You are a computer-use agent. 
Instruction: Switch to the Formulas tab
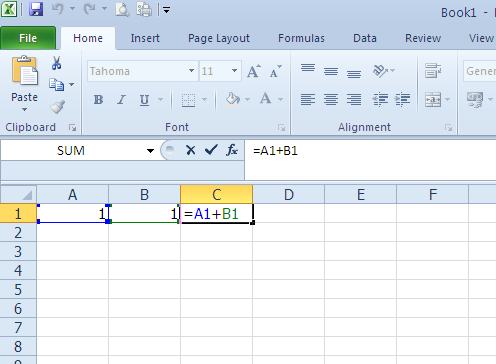[x=301, y=38]
